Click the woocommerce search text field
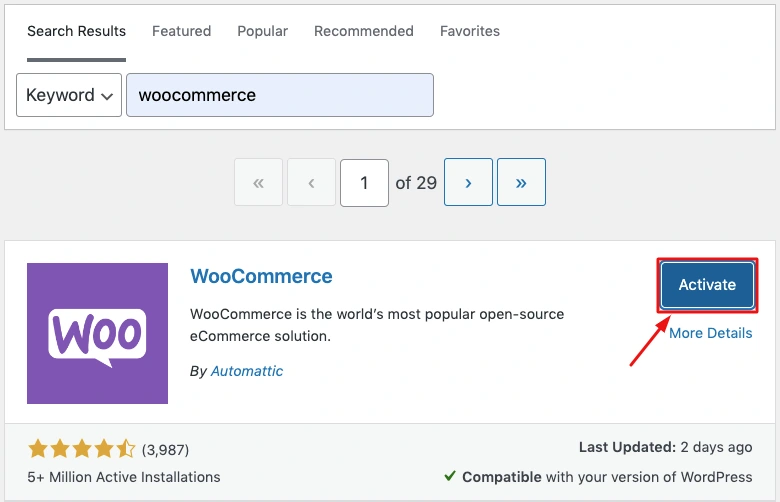 coord(280,95)
